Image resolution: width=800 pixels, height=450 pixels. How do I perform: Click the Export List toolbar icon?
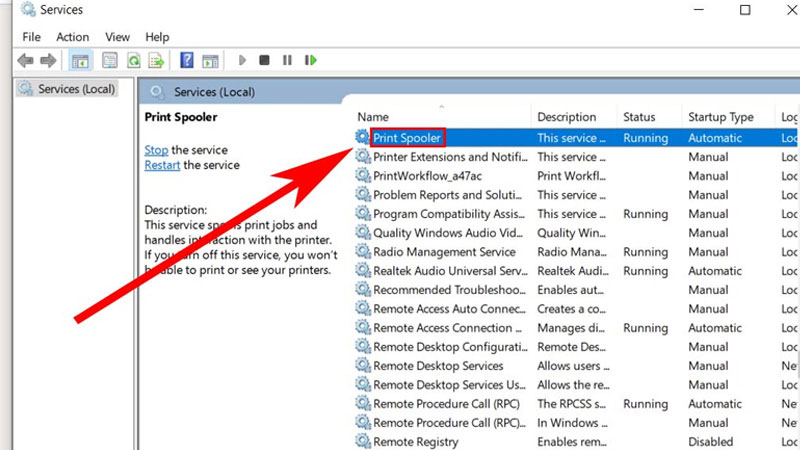point(156,61)
